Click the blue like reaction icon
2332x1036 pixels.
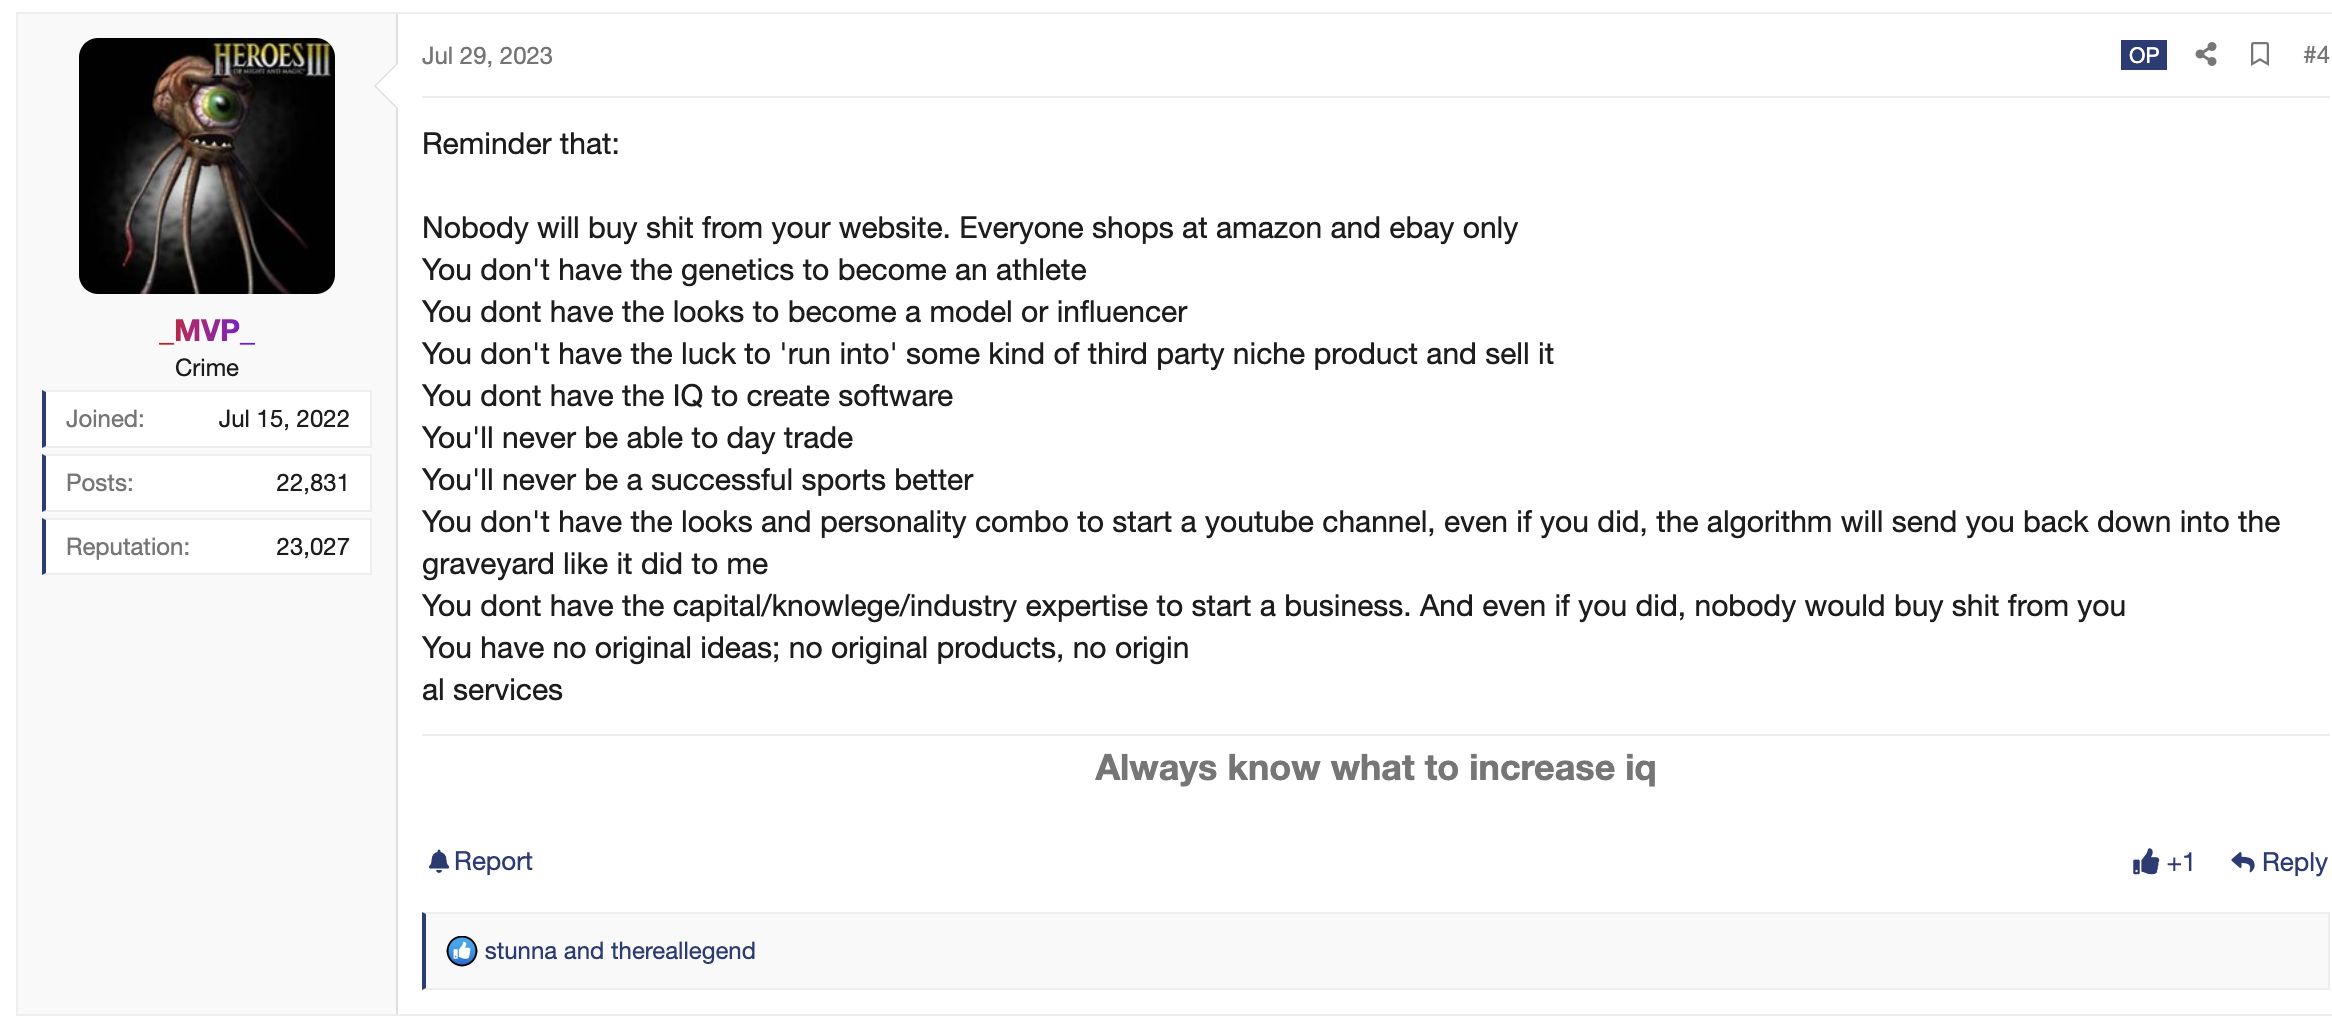tap(461, 951)
